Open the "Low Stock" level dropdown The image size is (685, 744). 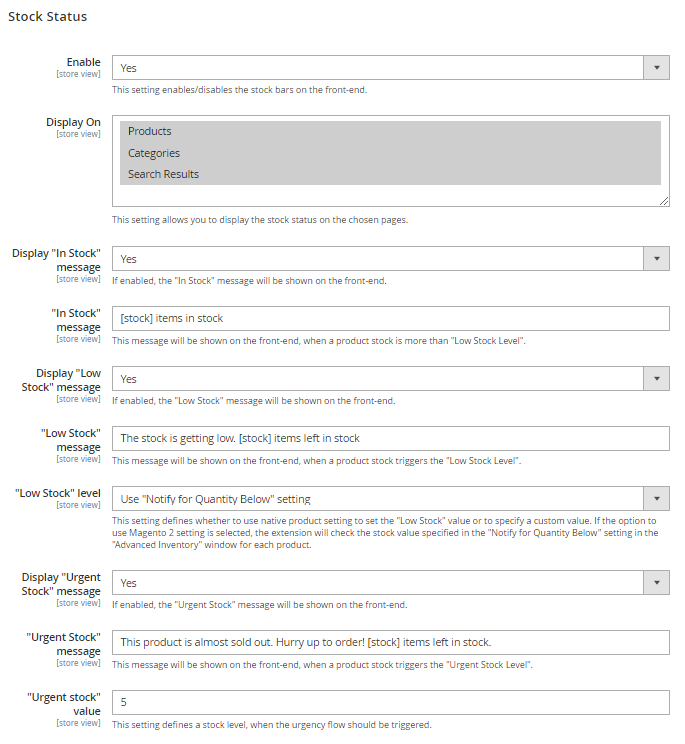coord(378,499)
